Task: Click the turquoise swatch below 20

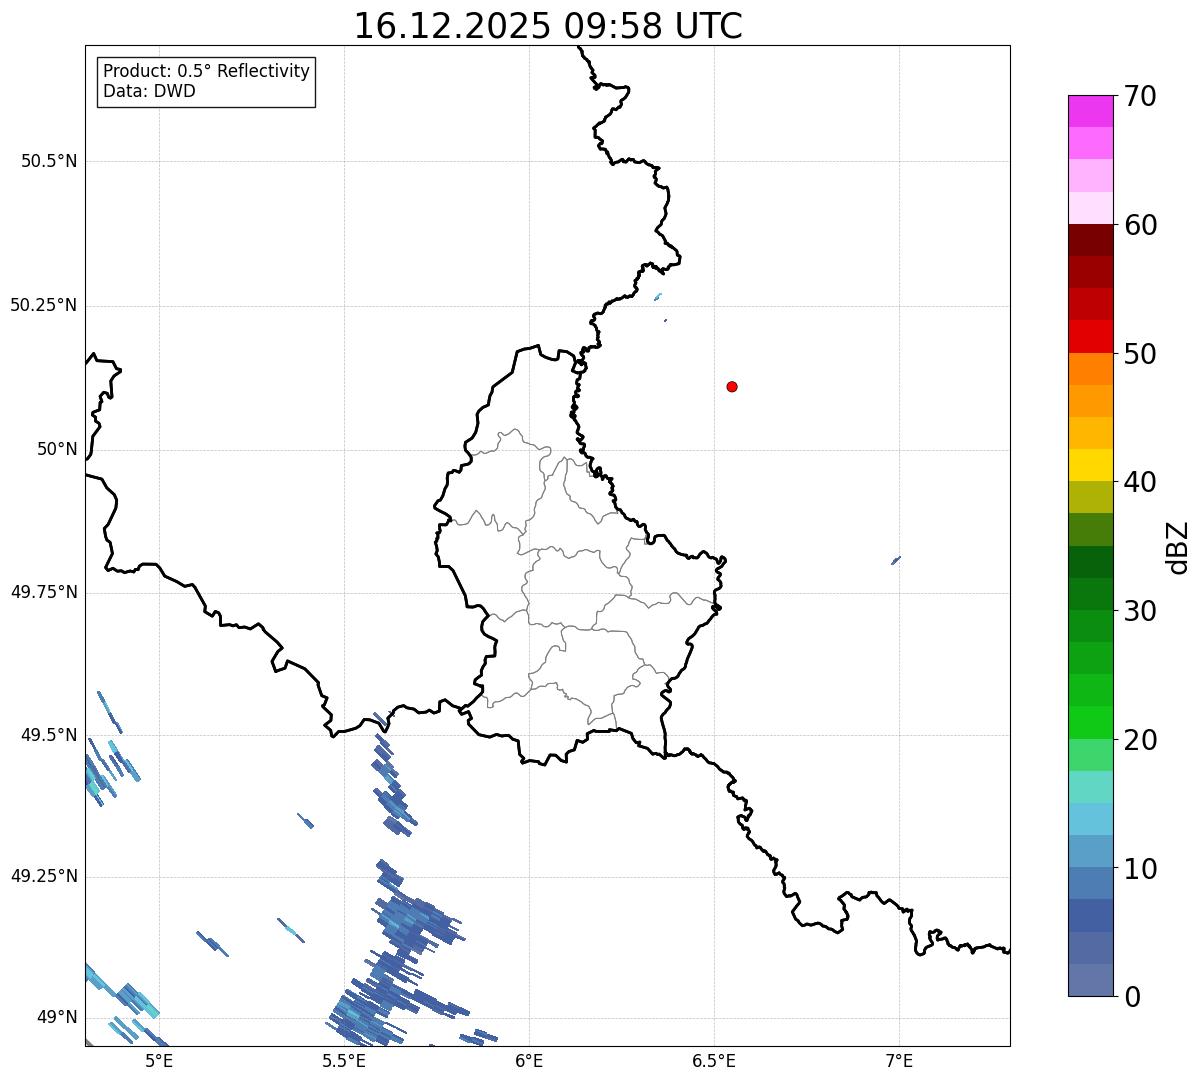Action: [1090, 787]
